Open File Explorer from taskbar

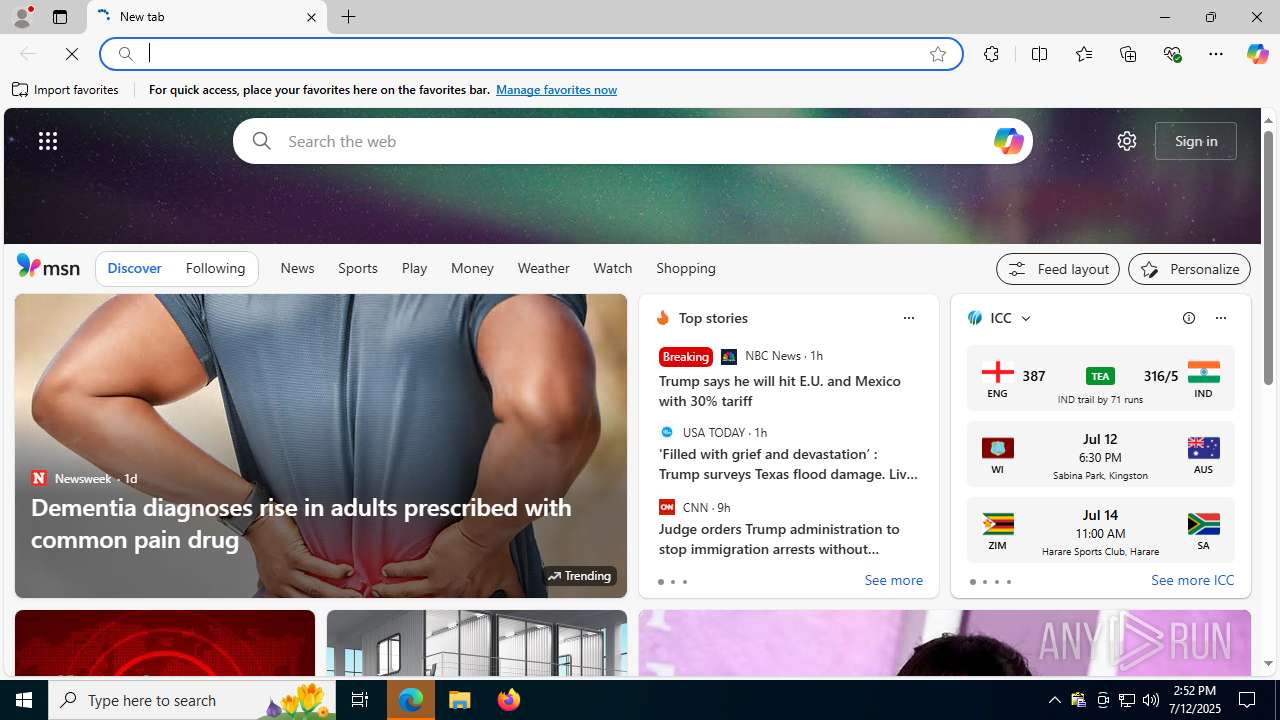(460, 700)
